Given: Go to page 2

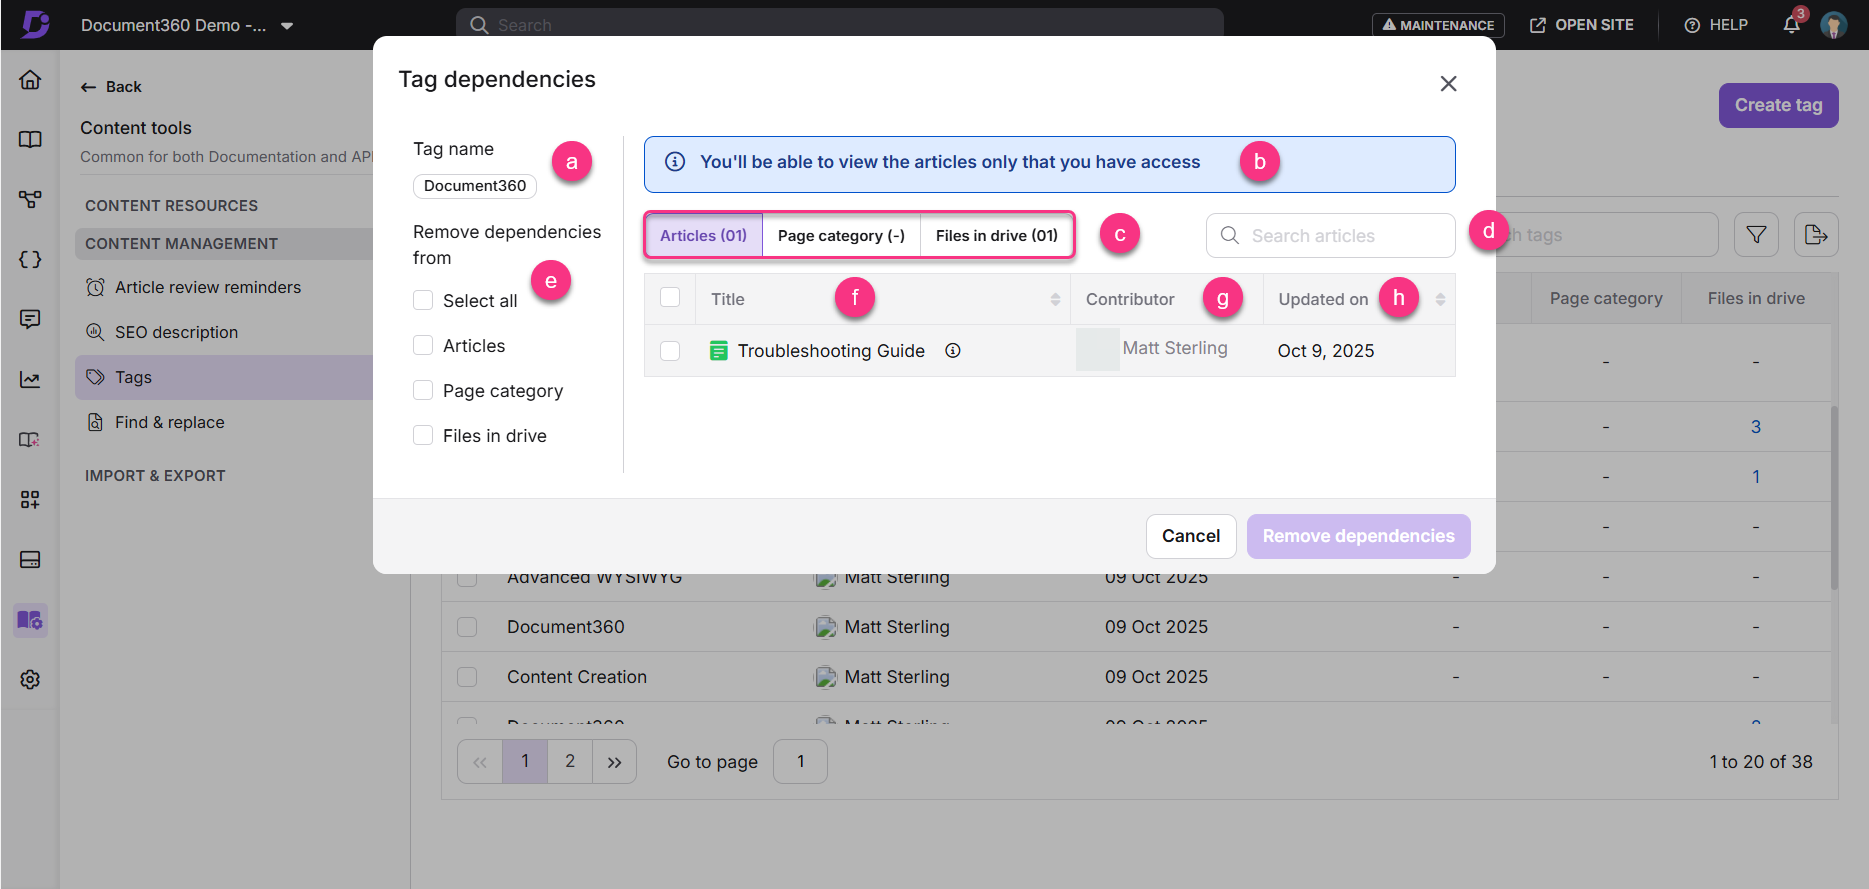Looking at the screenshot, I should [570, 762].
